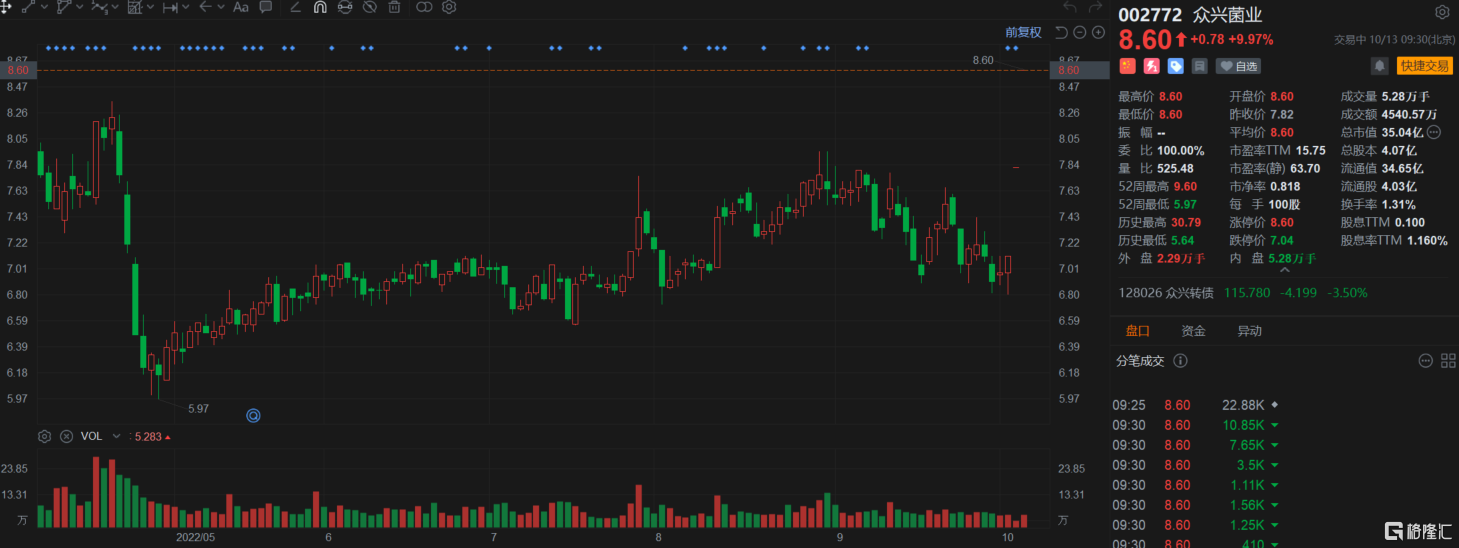The height and width of the screenshot is (548, 1459).
Task: Delete drawings with the trash icon
Action: [x=394, y=6]
